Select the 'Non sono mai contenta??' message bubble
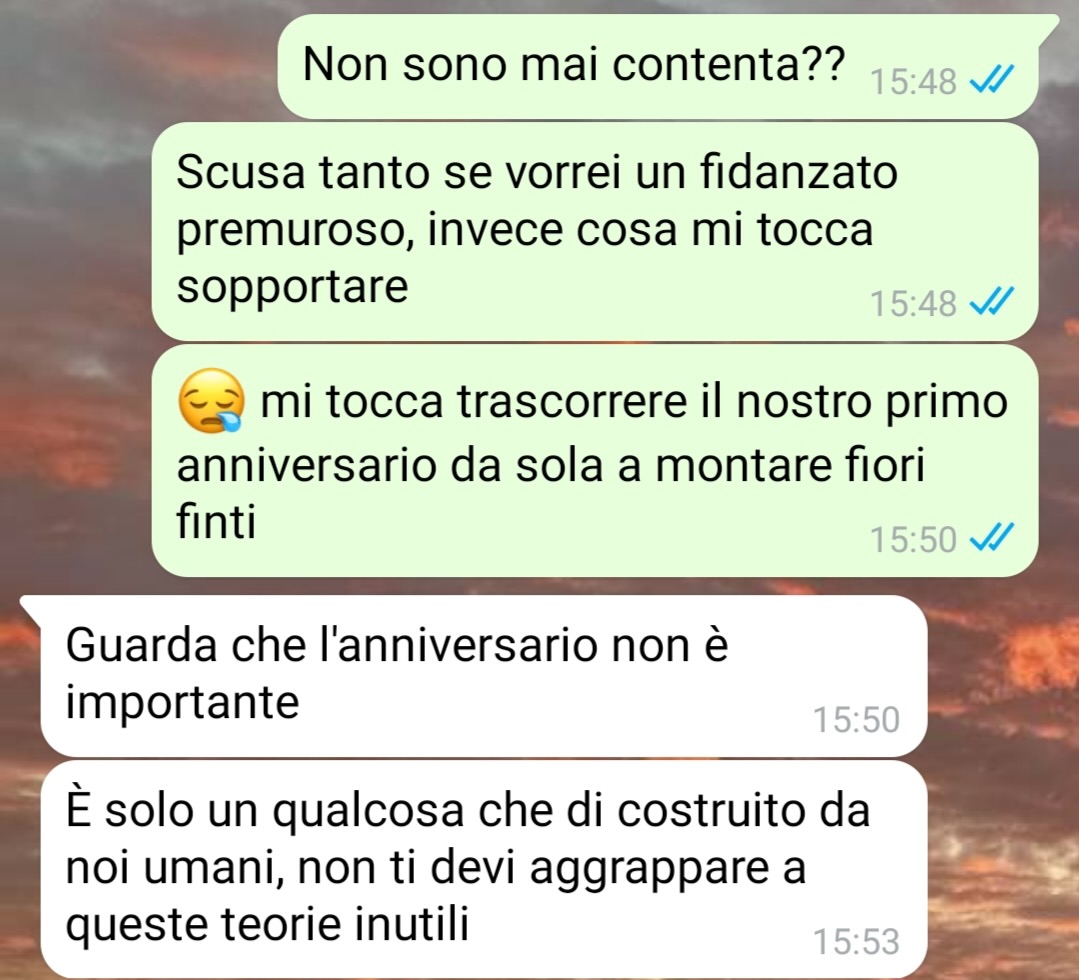Screen dimensions: 1079x980 point(658,67)
